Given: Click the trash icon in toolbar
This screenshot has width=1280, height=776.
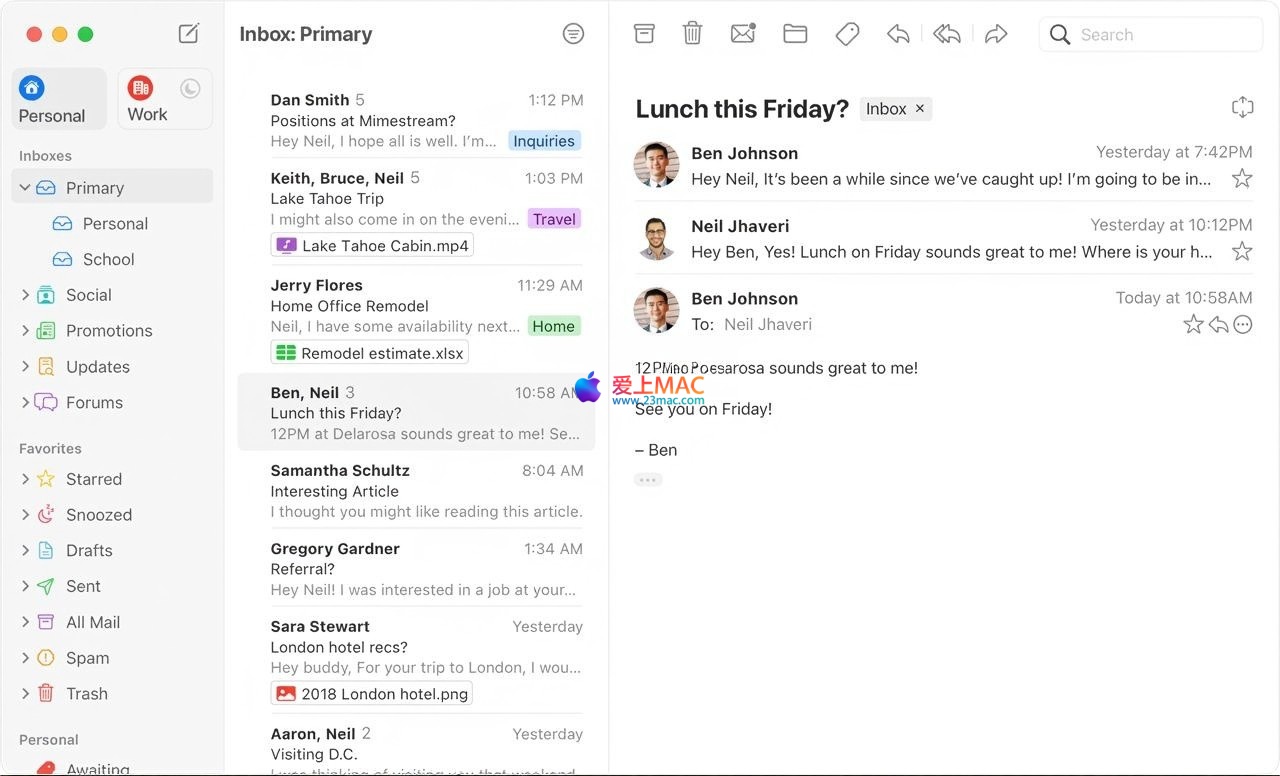Looking at the screenshot, I should pyautogui.click(x=692, y=34).
